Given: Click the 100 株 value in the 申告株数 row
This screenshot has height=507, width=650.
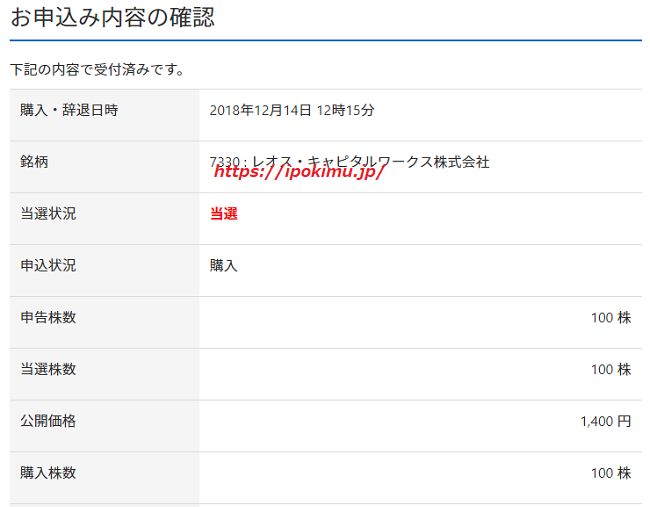Looking at the screenshot, I should [x=611, y=318].
